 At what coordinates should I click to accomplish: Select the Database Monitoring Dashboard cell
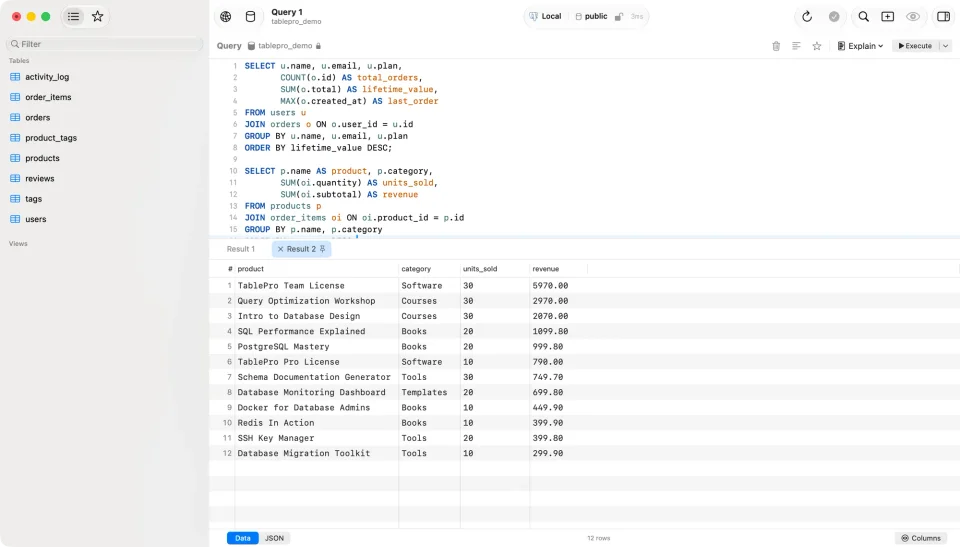coord(317,393)
